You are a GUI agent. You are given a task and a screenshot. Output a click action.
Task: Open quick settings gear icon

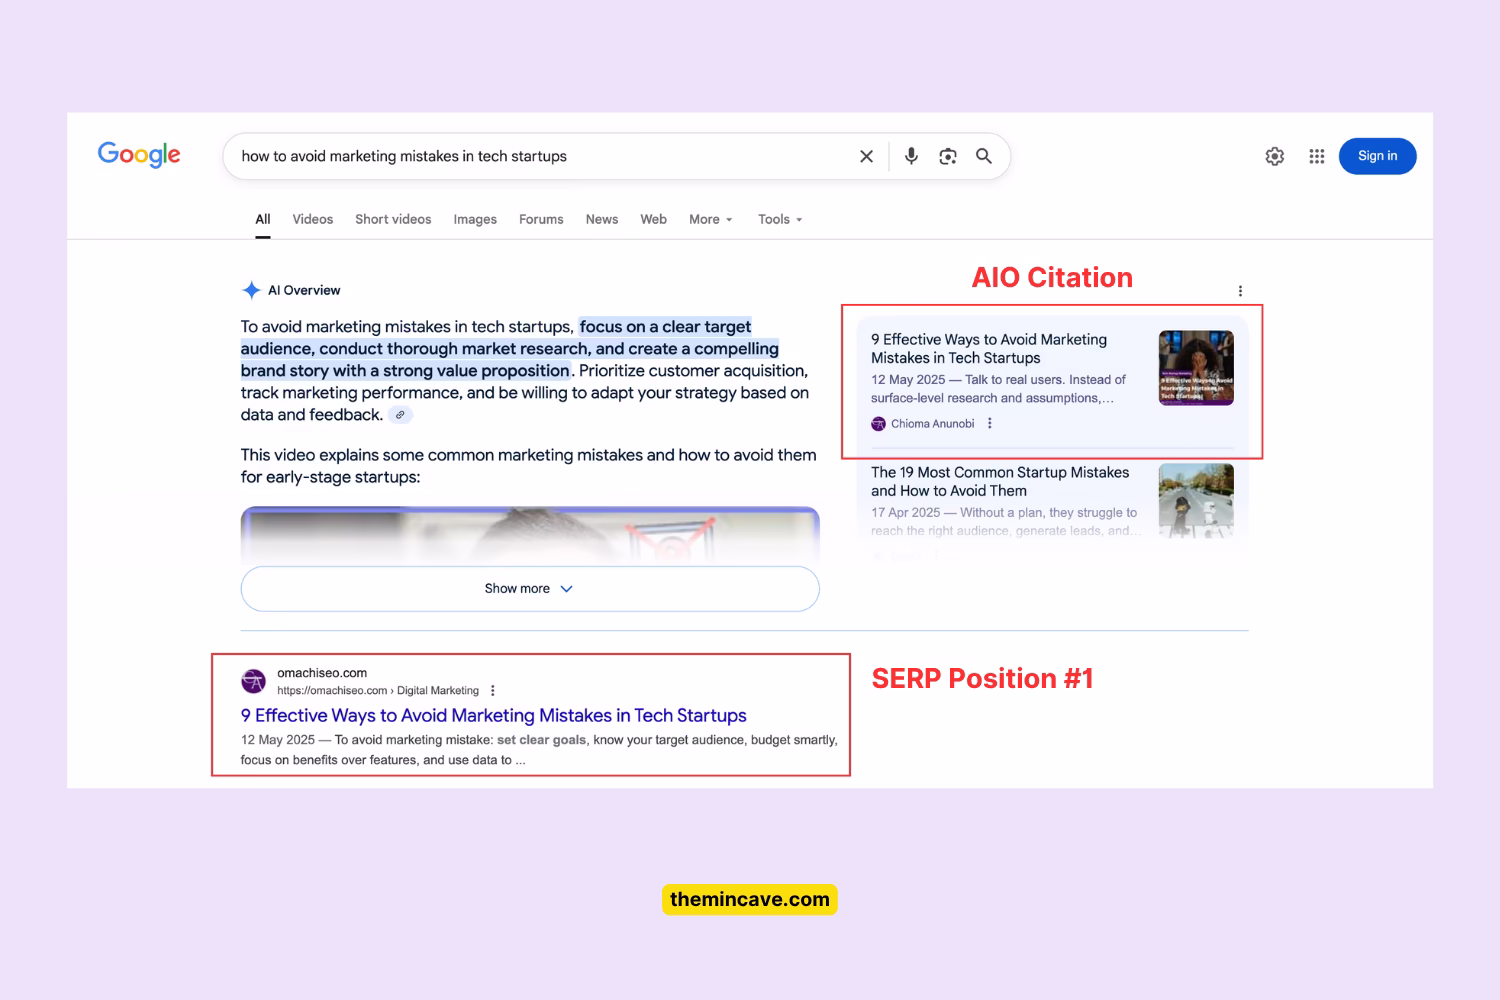[x=1274, y=156]
